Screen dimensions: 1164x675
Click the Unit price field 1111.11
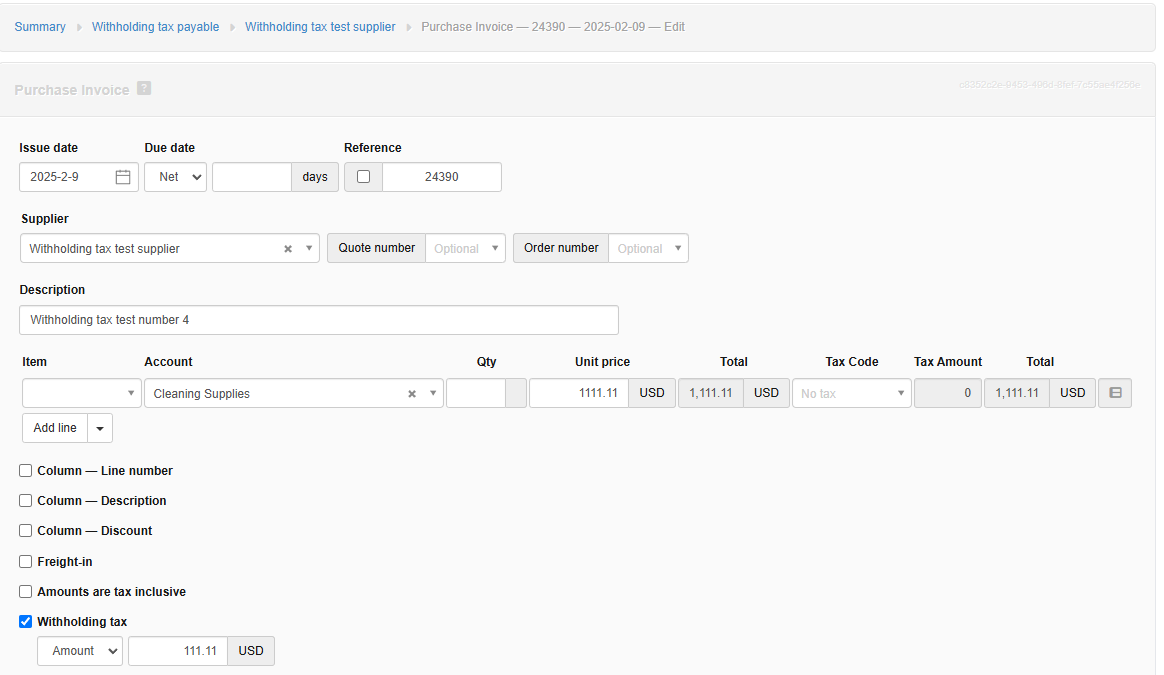click(x=579, y=393)
